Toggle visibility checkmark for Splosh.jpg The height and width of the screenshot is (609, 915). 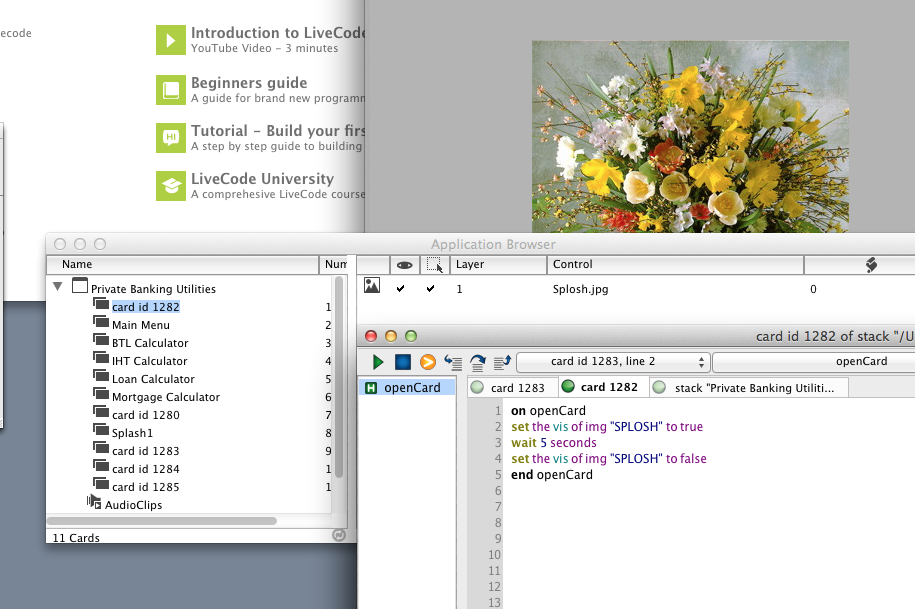click(401, 289)
